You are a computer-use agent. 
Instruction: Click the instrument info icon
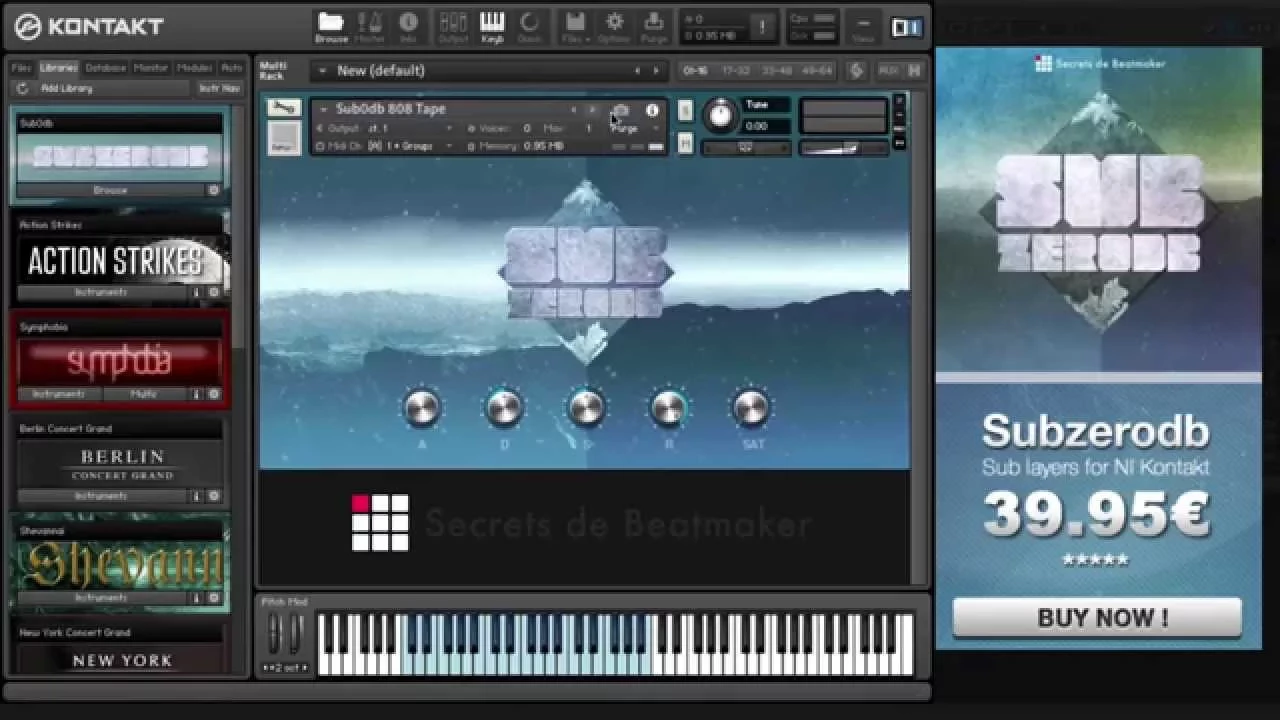652,110
